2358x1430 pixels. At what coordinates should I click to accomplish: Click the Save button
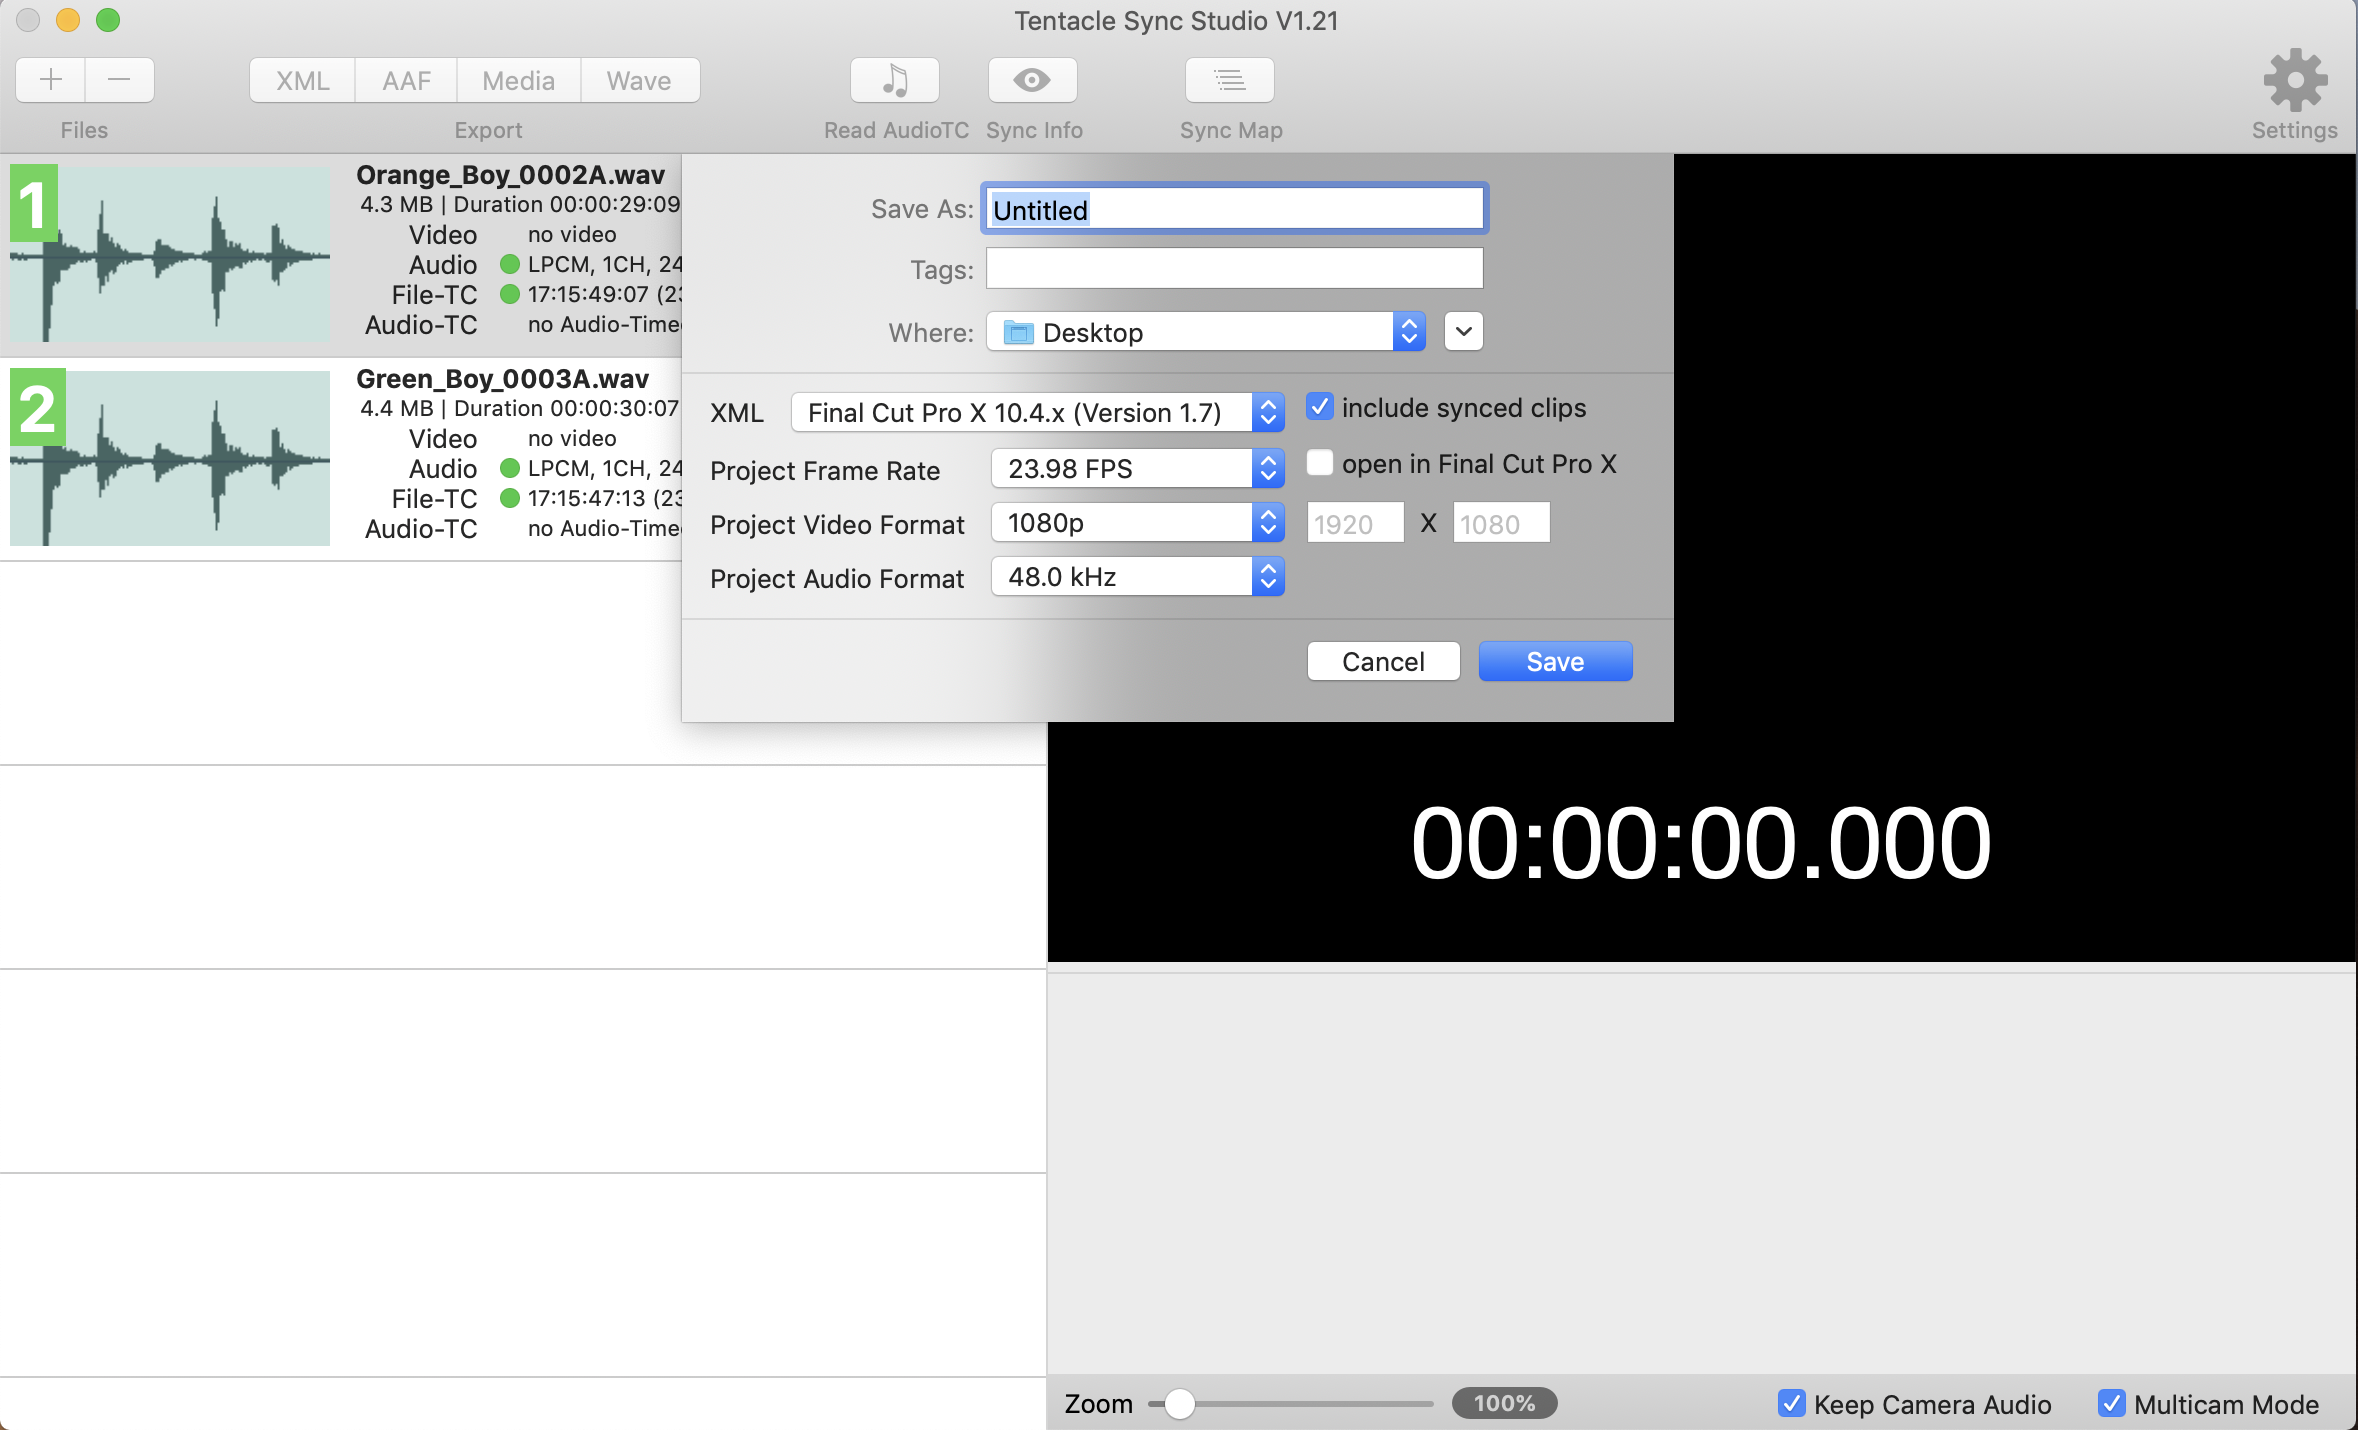pyautogui.click(x=1555, y=662)
